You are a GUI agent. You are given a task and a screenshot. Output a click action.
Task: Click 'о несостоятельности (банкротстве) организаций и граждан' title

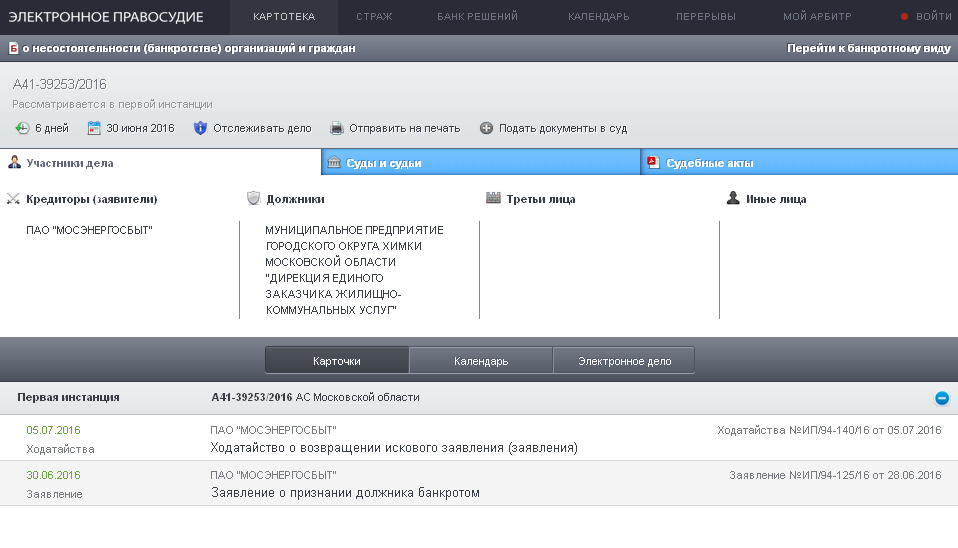click(189, 48)
